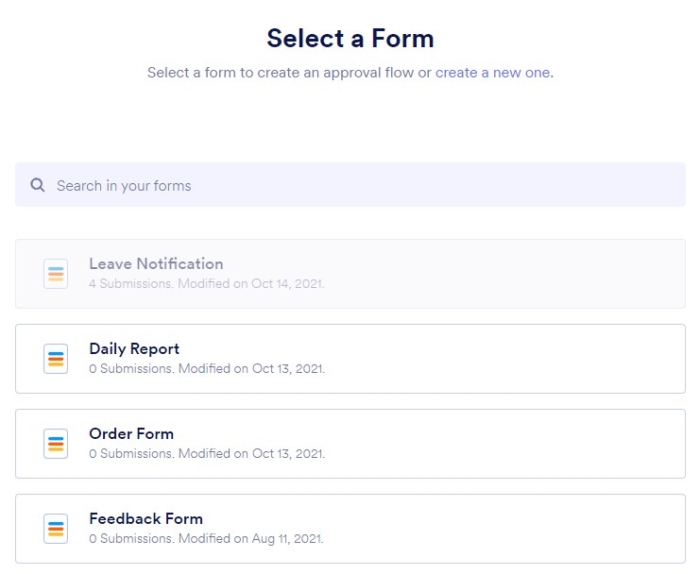This screenshot has height=574, width=700.
Task: Click the Order Form list icon
Action: (x=56, y=444)
